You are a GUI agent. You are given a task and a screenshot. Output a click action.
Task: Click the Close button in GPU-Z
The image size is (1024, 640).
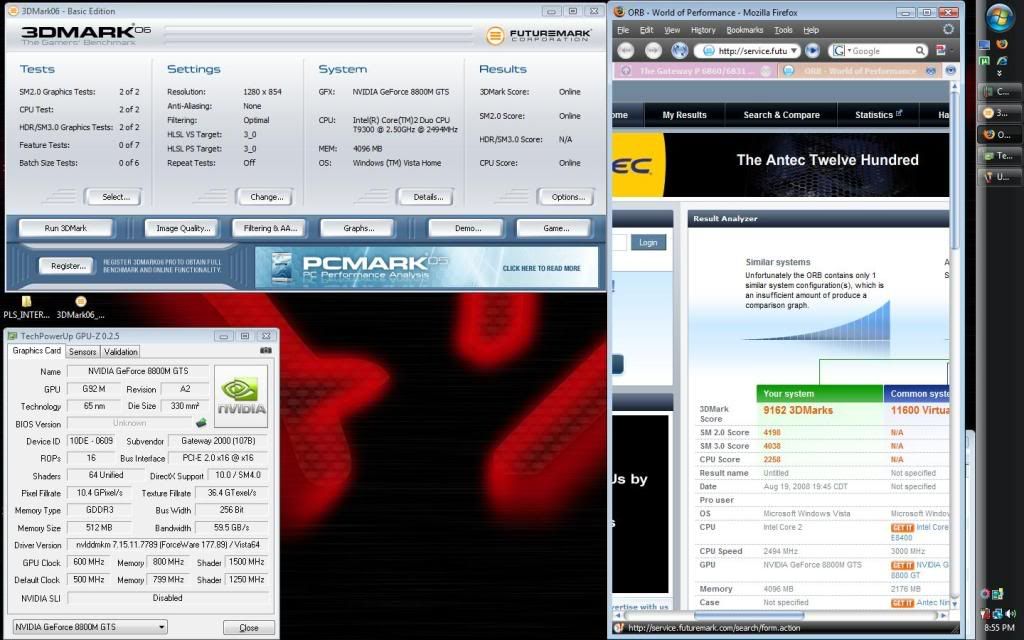click(249, 628)
